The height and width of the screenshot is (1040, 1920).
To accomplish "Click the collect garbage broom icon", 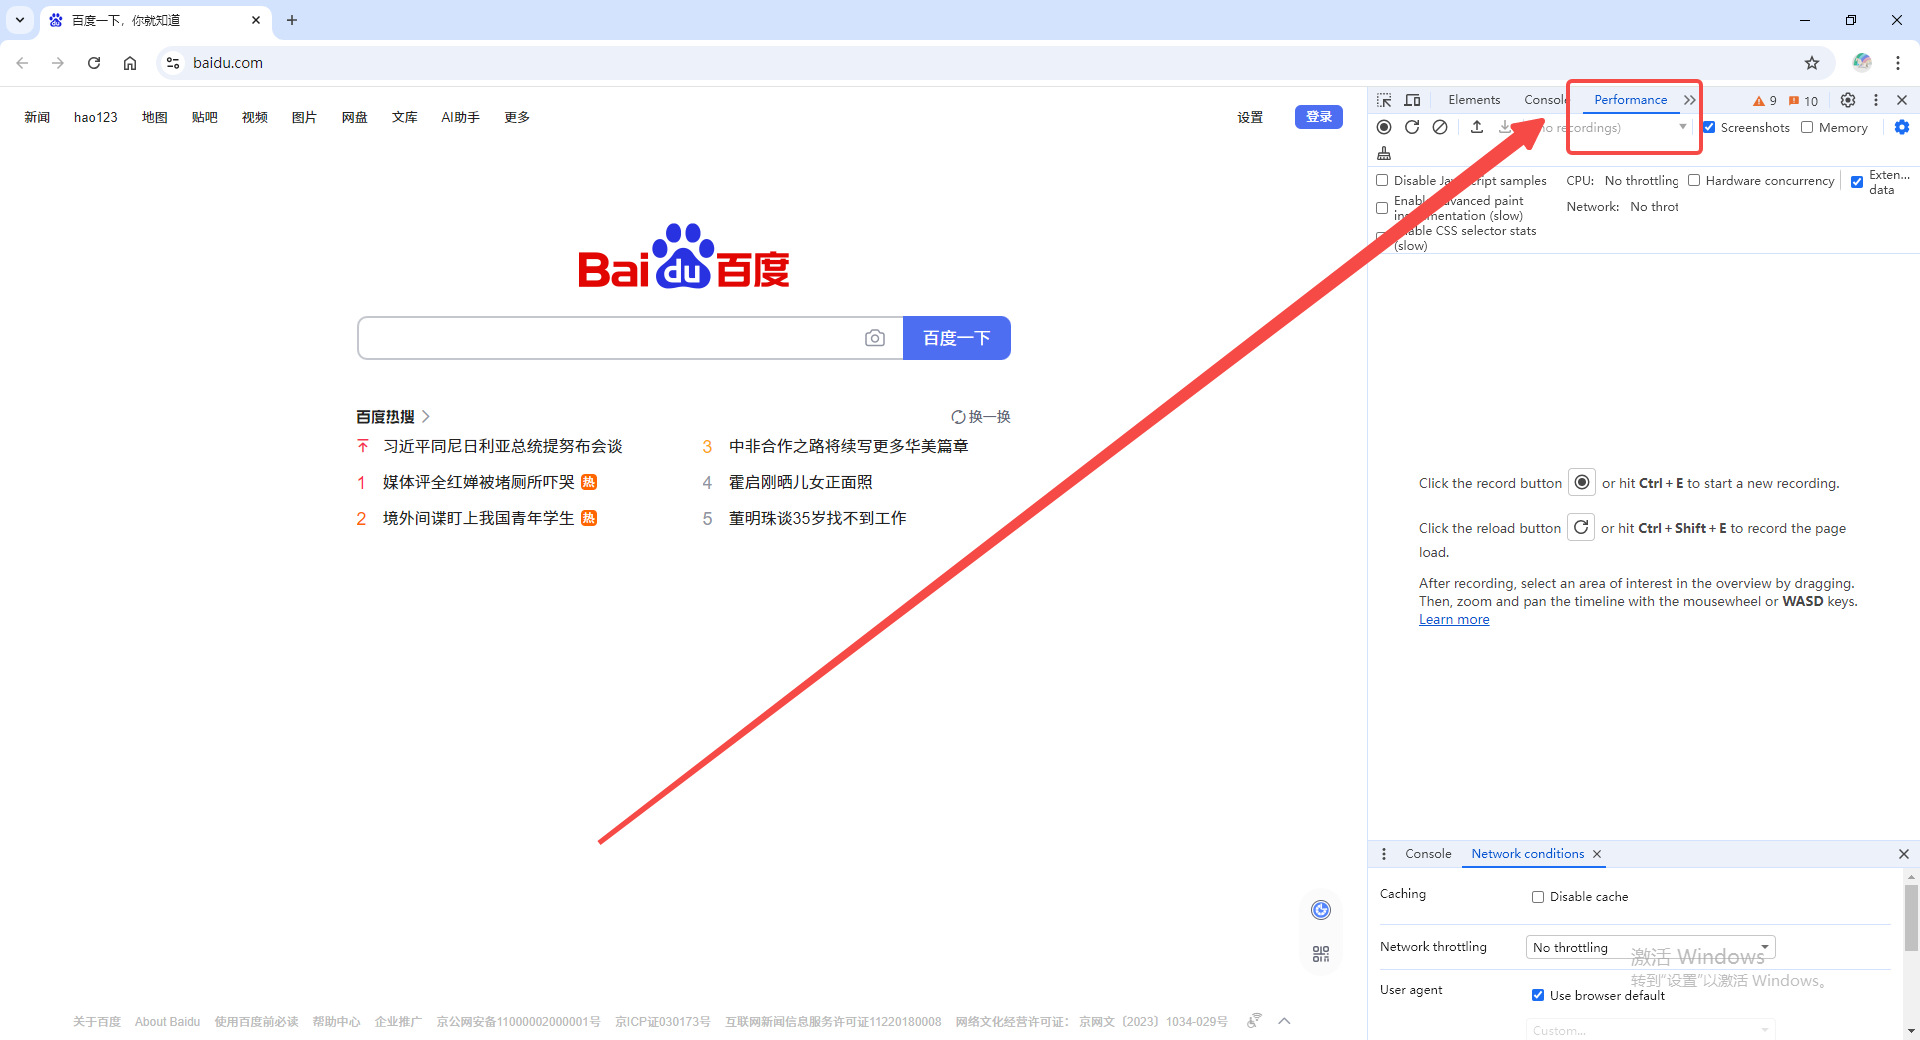I will click(1384, 153).
